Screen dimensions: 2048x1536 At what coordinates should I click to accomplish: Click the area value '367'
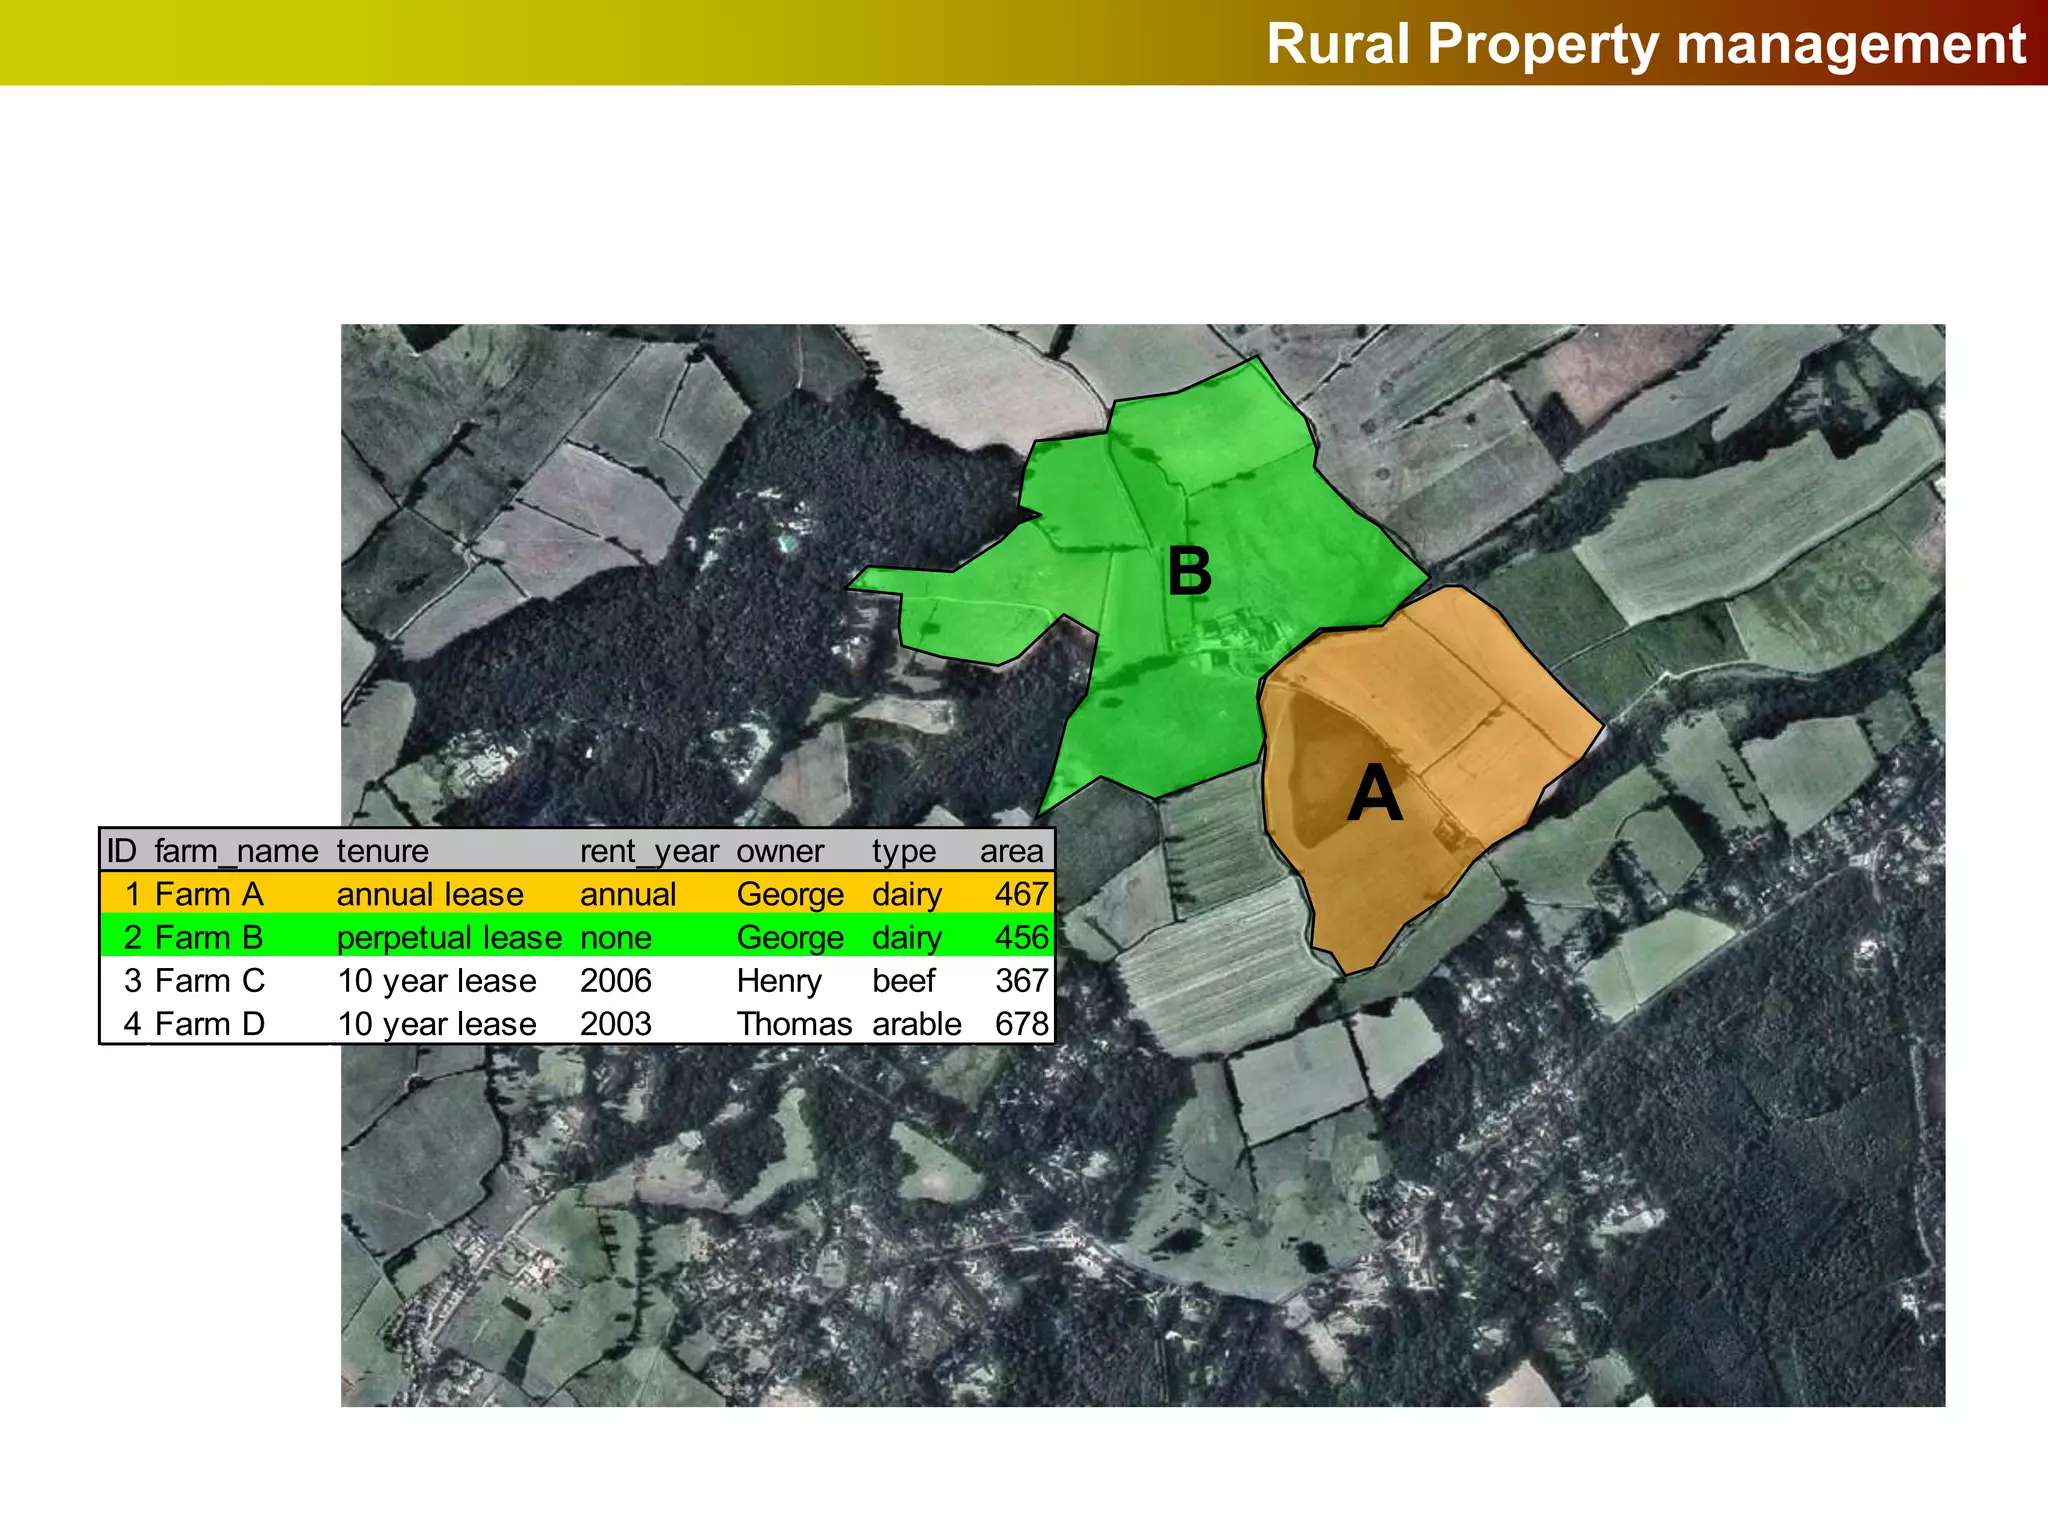point(1021,981)
